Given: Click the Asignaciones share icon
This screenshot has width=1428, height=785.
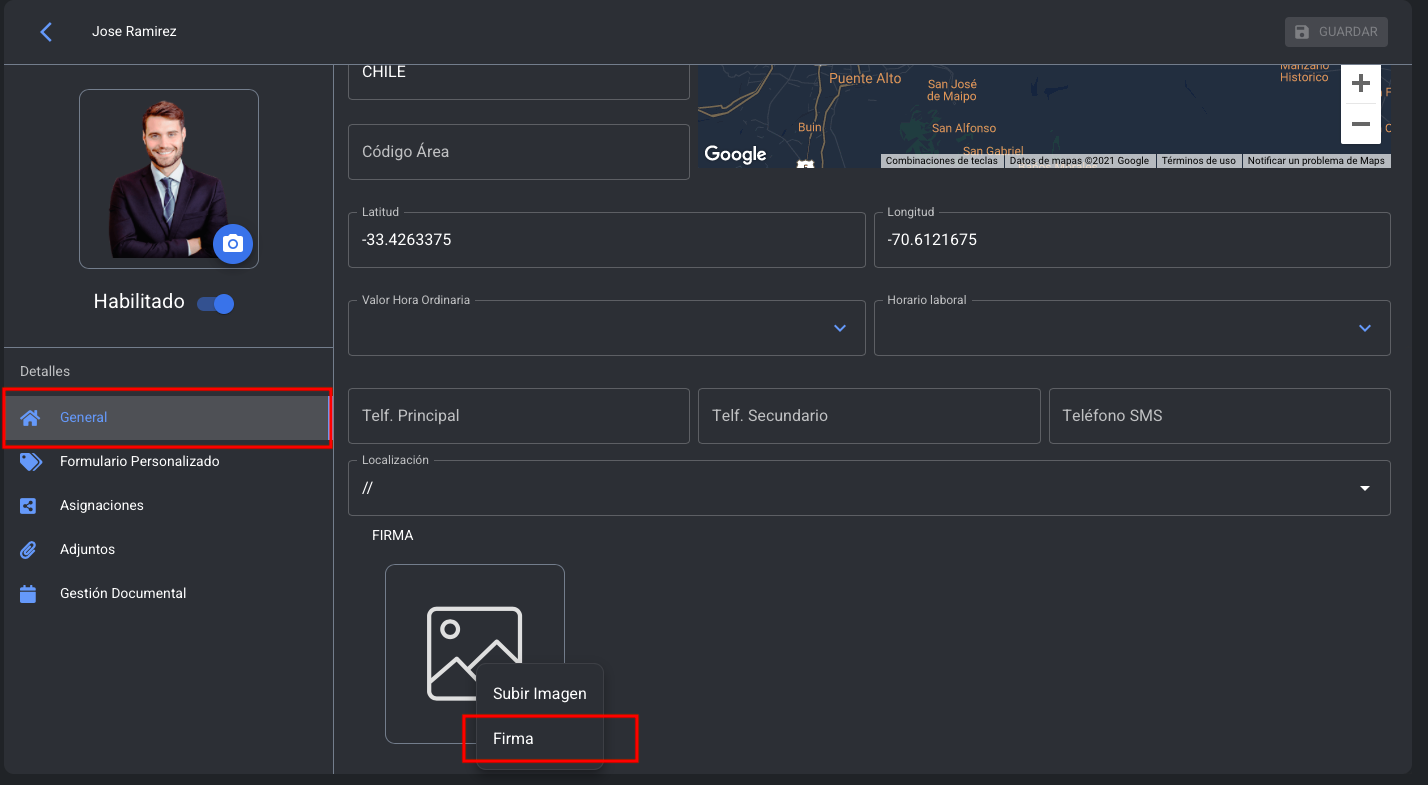Looking at the screenshot, I should click(x=28, y=506).
